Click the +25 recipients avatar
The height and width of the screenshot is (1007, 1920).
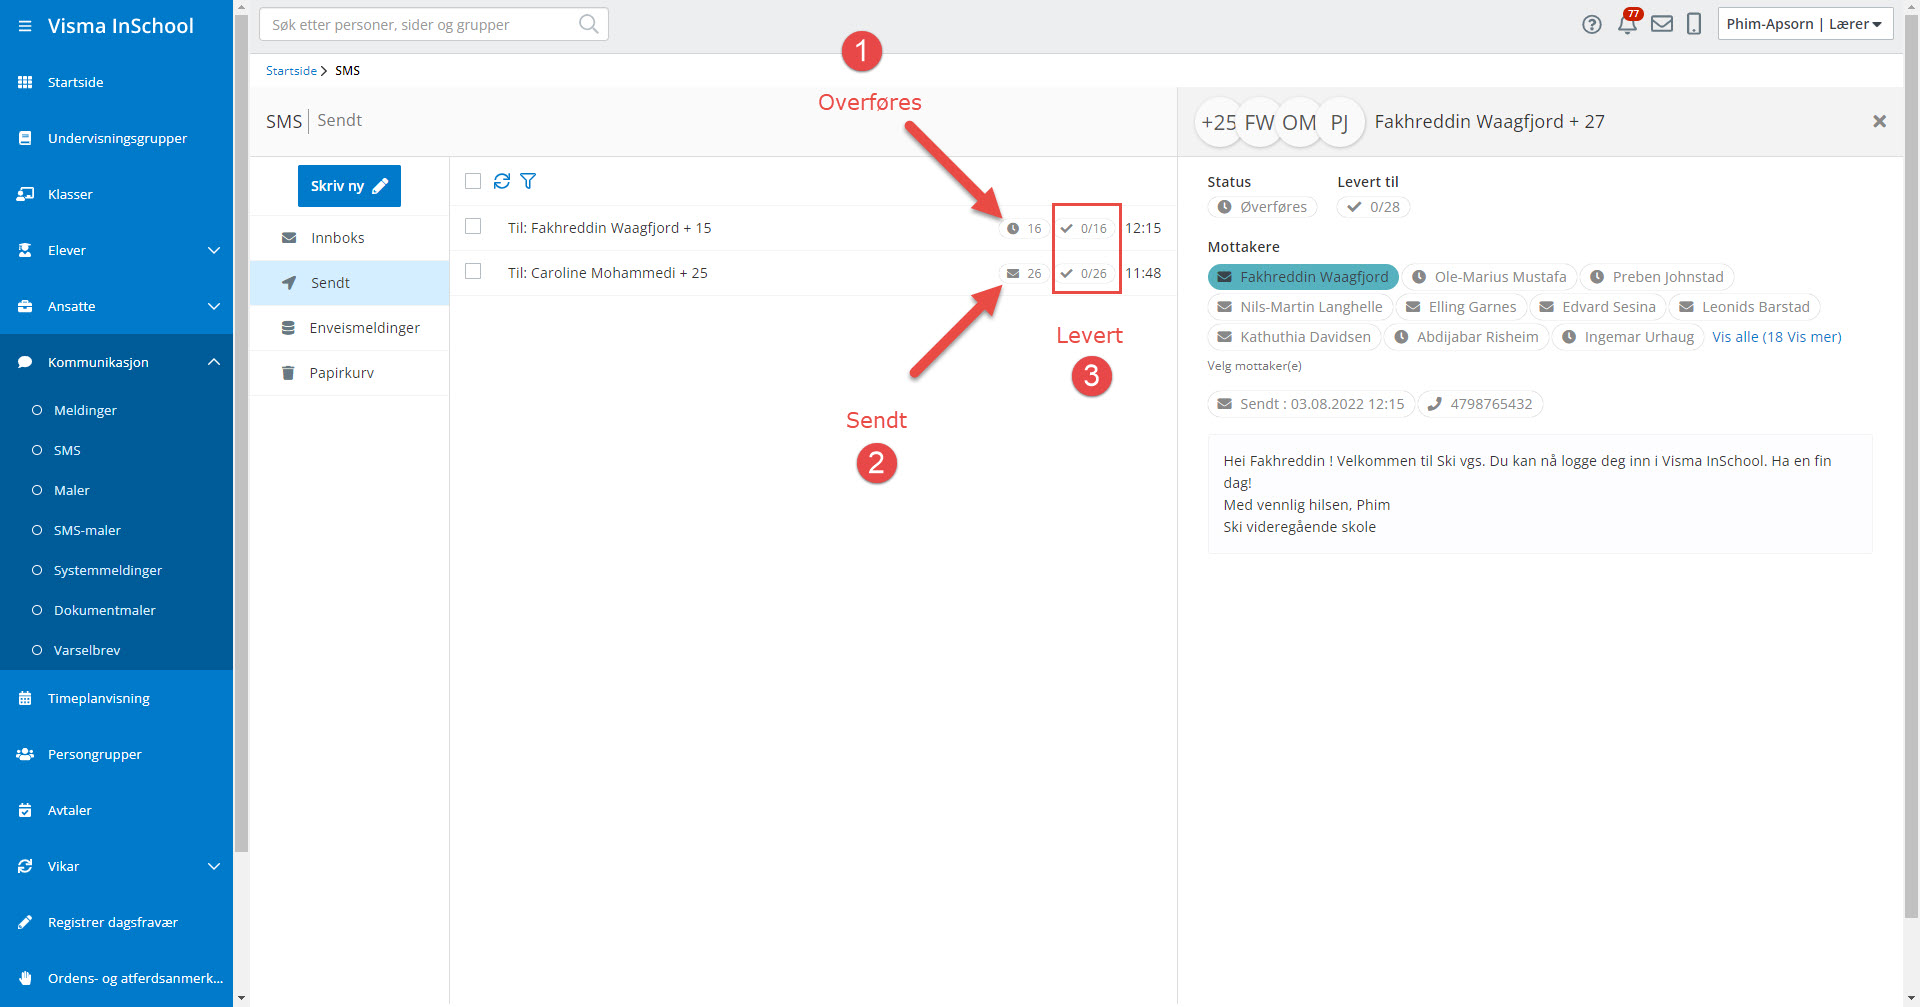[x=1219, y=122]
